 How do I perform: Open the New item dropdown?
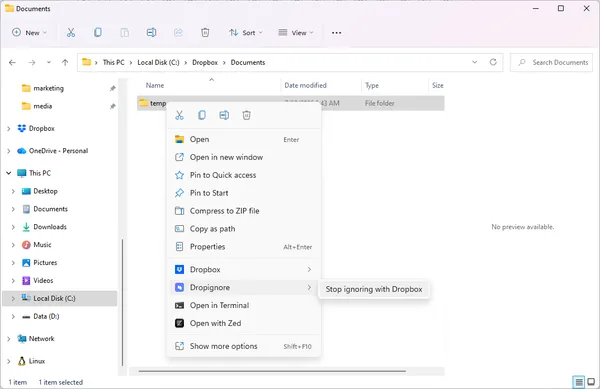pos(29,33)
